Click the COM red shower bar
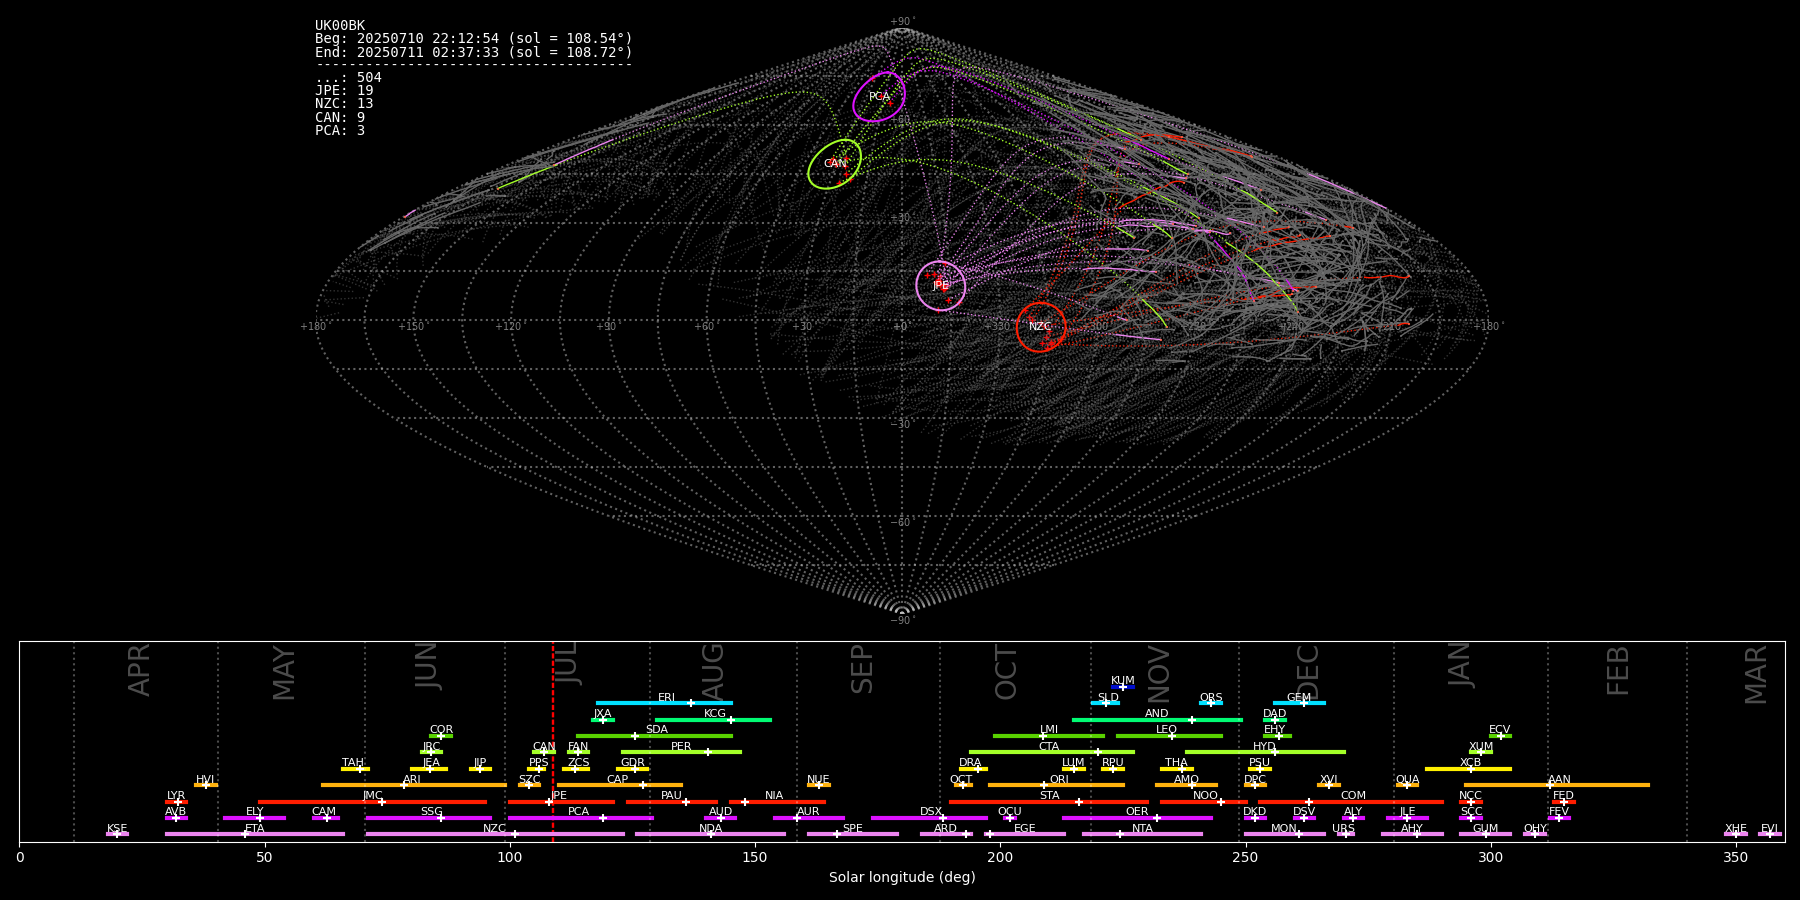 [1351, 802]
